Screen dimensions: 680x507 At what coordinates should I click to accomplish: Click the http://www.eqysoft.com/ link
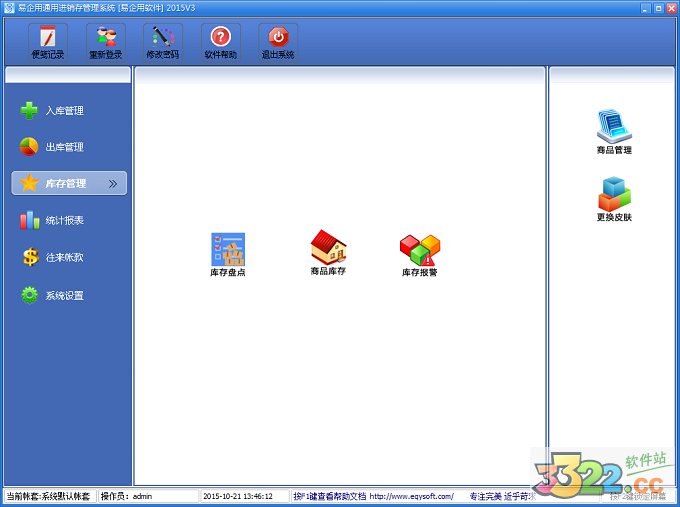click(412, 496)
